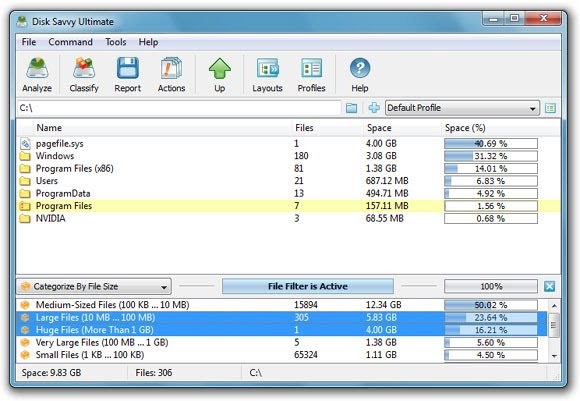Click the Large Files category icon
The width and height of the screenshot is (580, 401).
tap(25, 317)
